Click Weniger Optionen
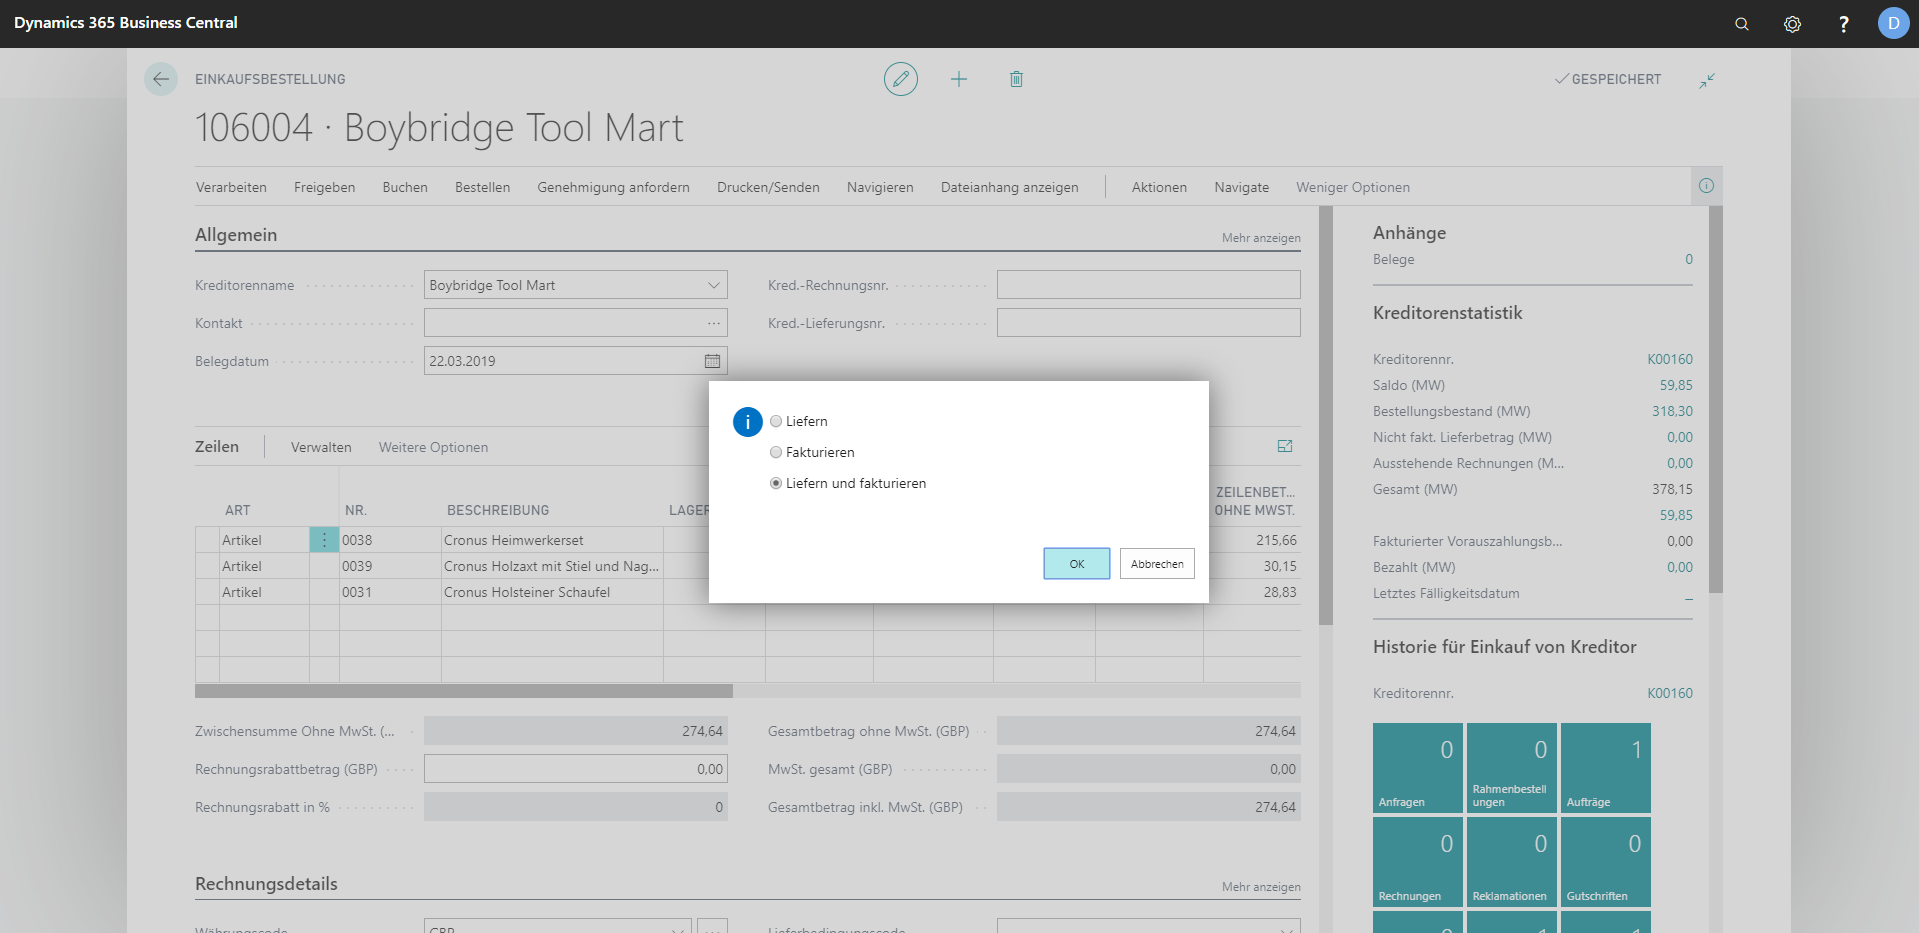The image size is (1919, 933). tap(1353, 187)
